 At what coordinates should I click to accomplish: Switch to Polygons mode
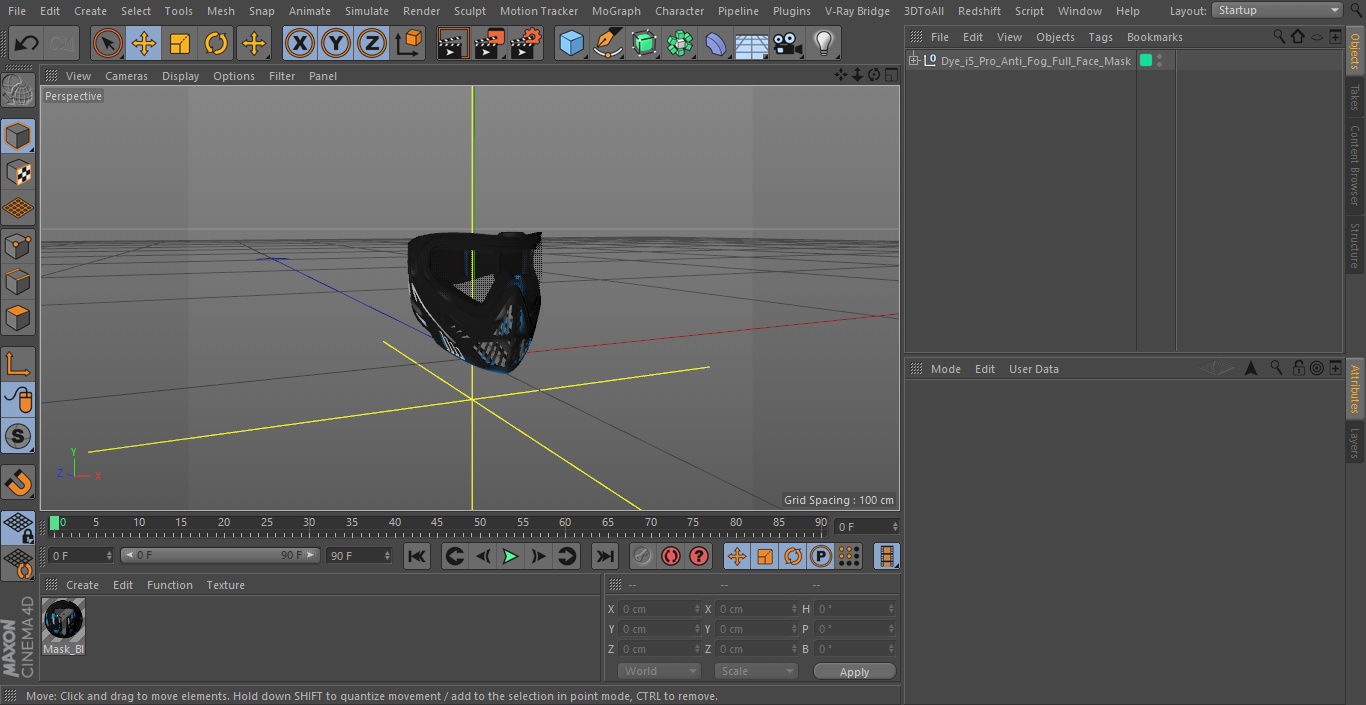18,318
